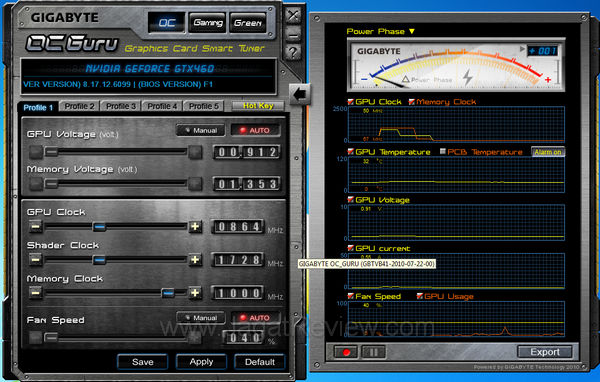Click Memory Clock value field 1000
The image size is (600, 382).
click(x=238, y=294)
